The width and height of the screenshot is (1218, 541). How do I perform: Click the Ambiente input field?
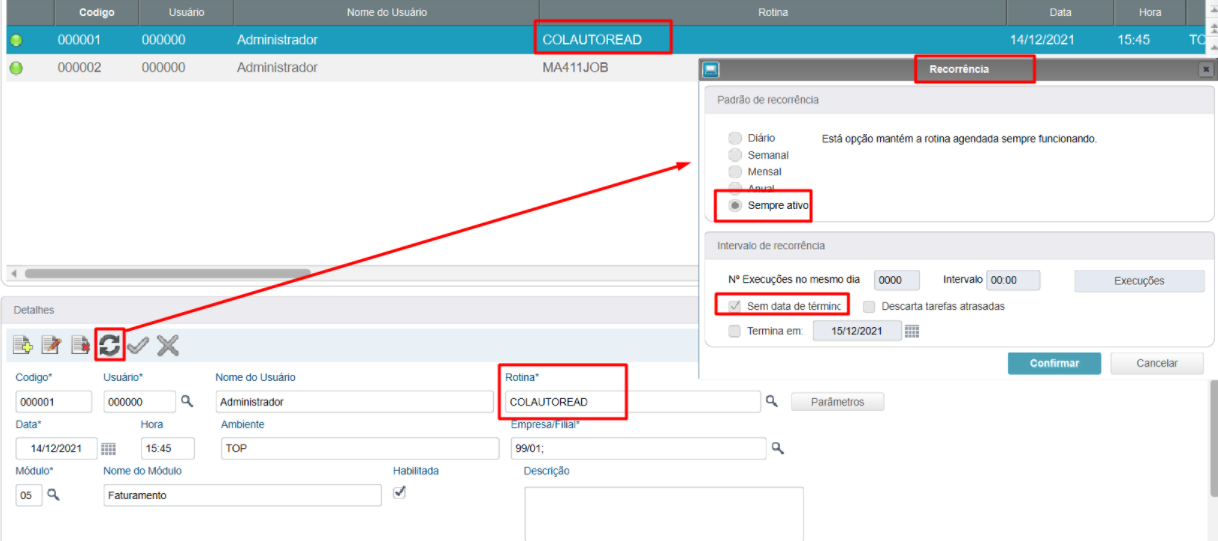coord(359,448)
